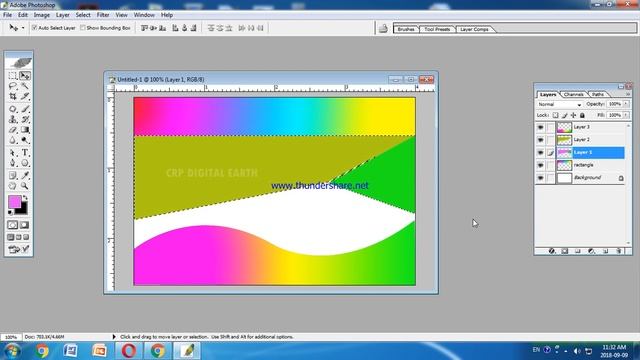Open the tool preset picker arrow
Screen dimensions: 640x360
coord(23,28)
